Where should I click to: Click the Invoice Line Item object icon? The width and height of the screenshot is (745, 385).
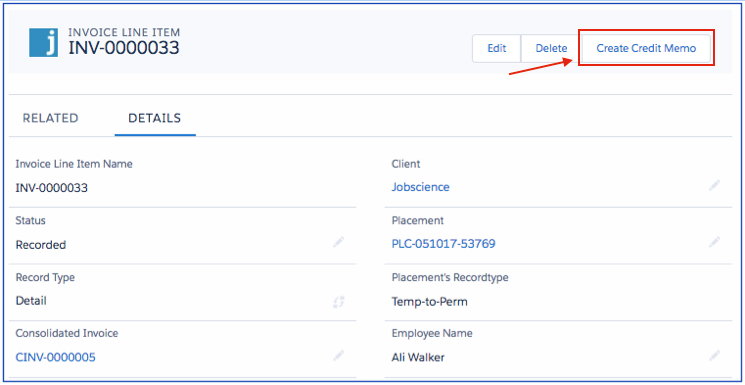click(x=43, y=42)
